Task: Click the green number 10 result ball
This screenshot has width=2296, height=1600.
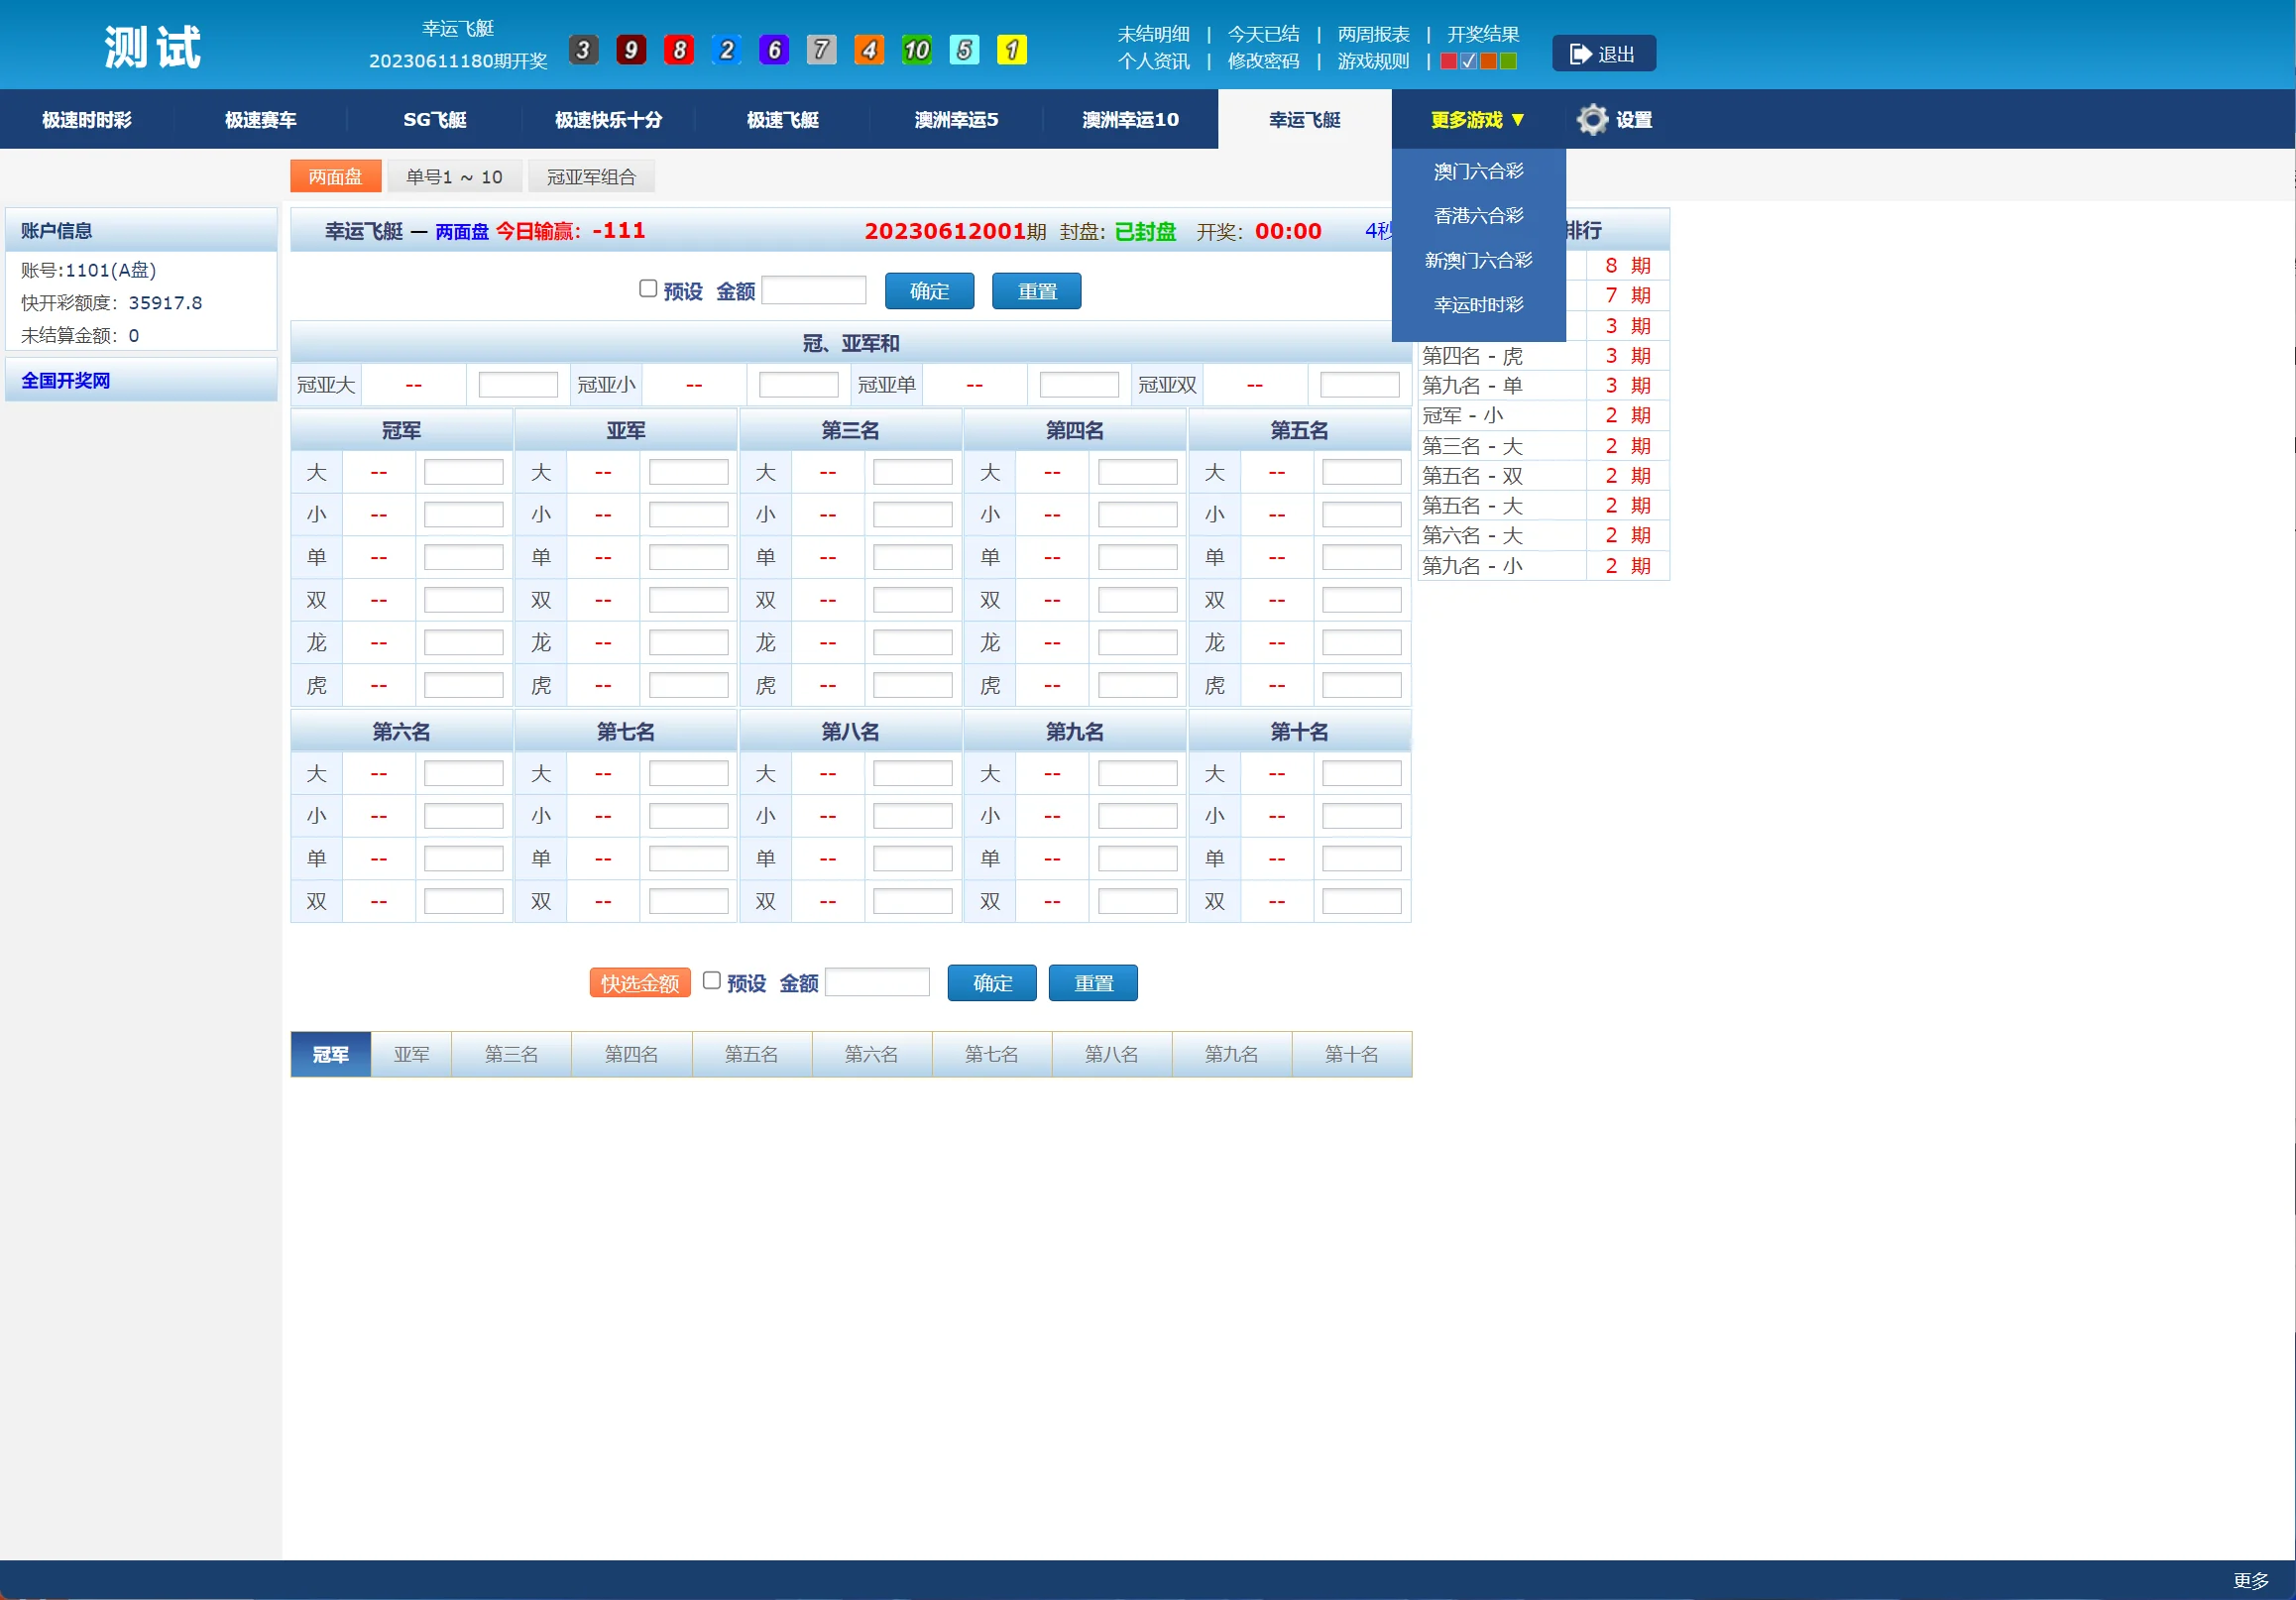Action: coord(916,50)
